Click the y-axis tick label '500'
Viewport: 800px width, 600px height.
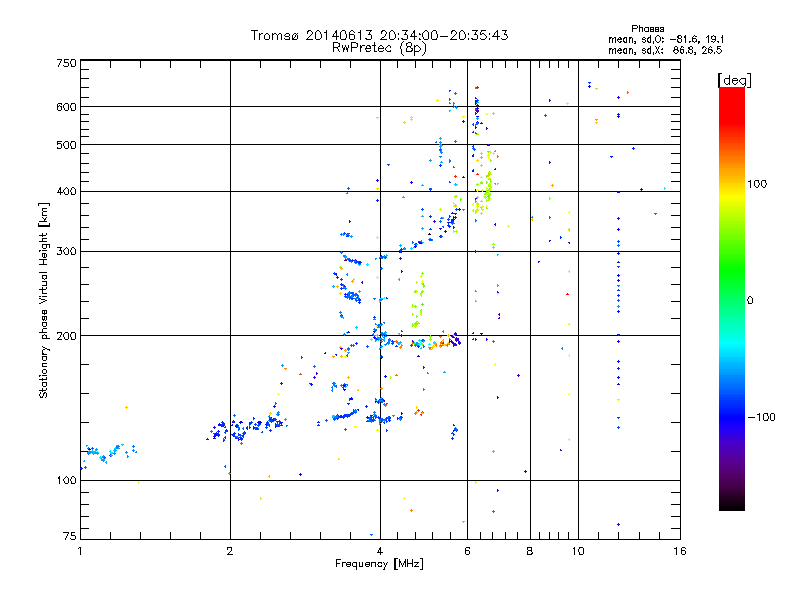pos(67,145)
